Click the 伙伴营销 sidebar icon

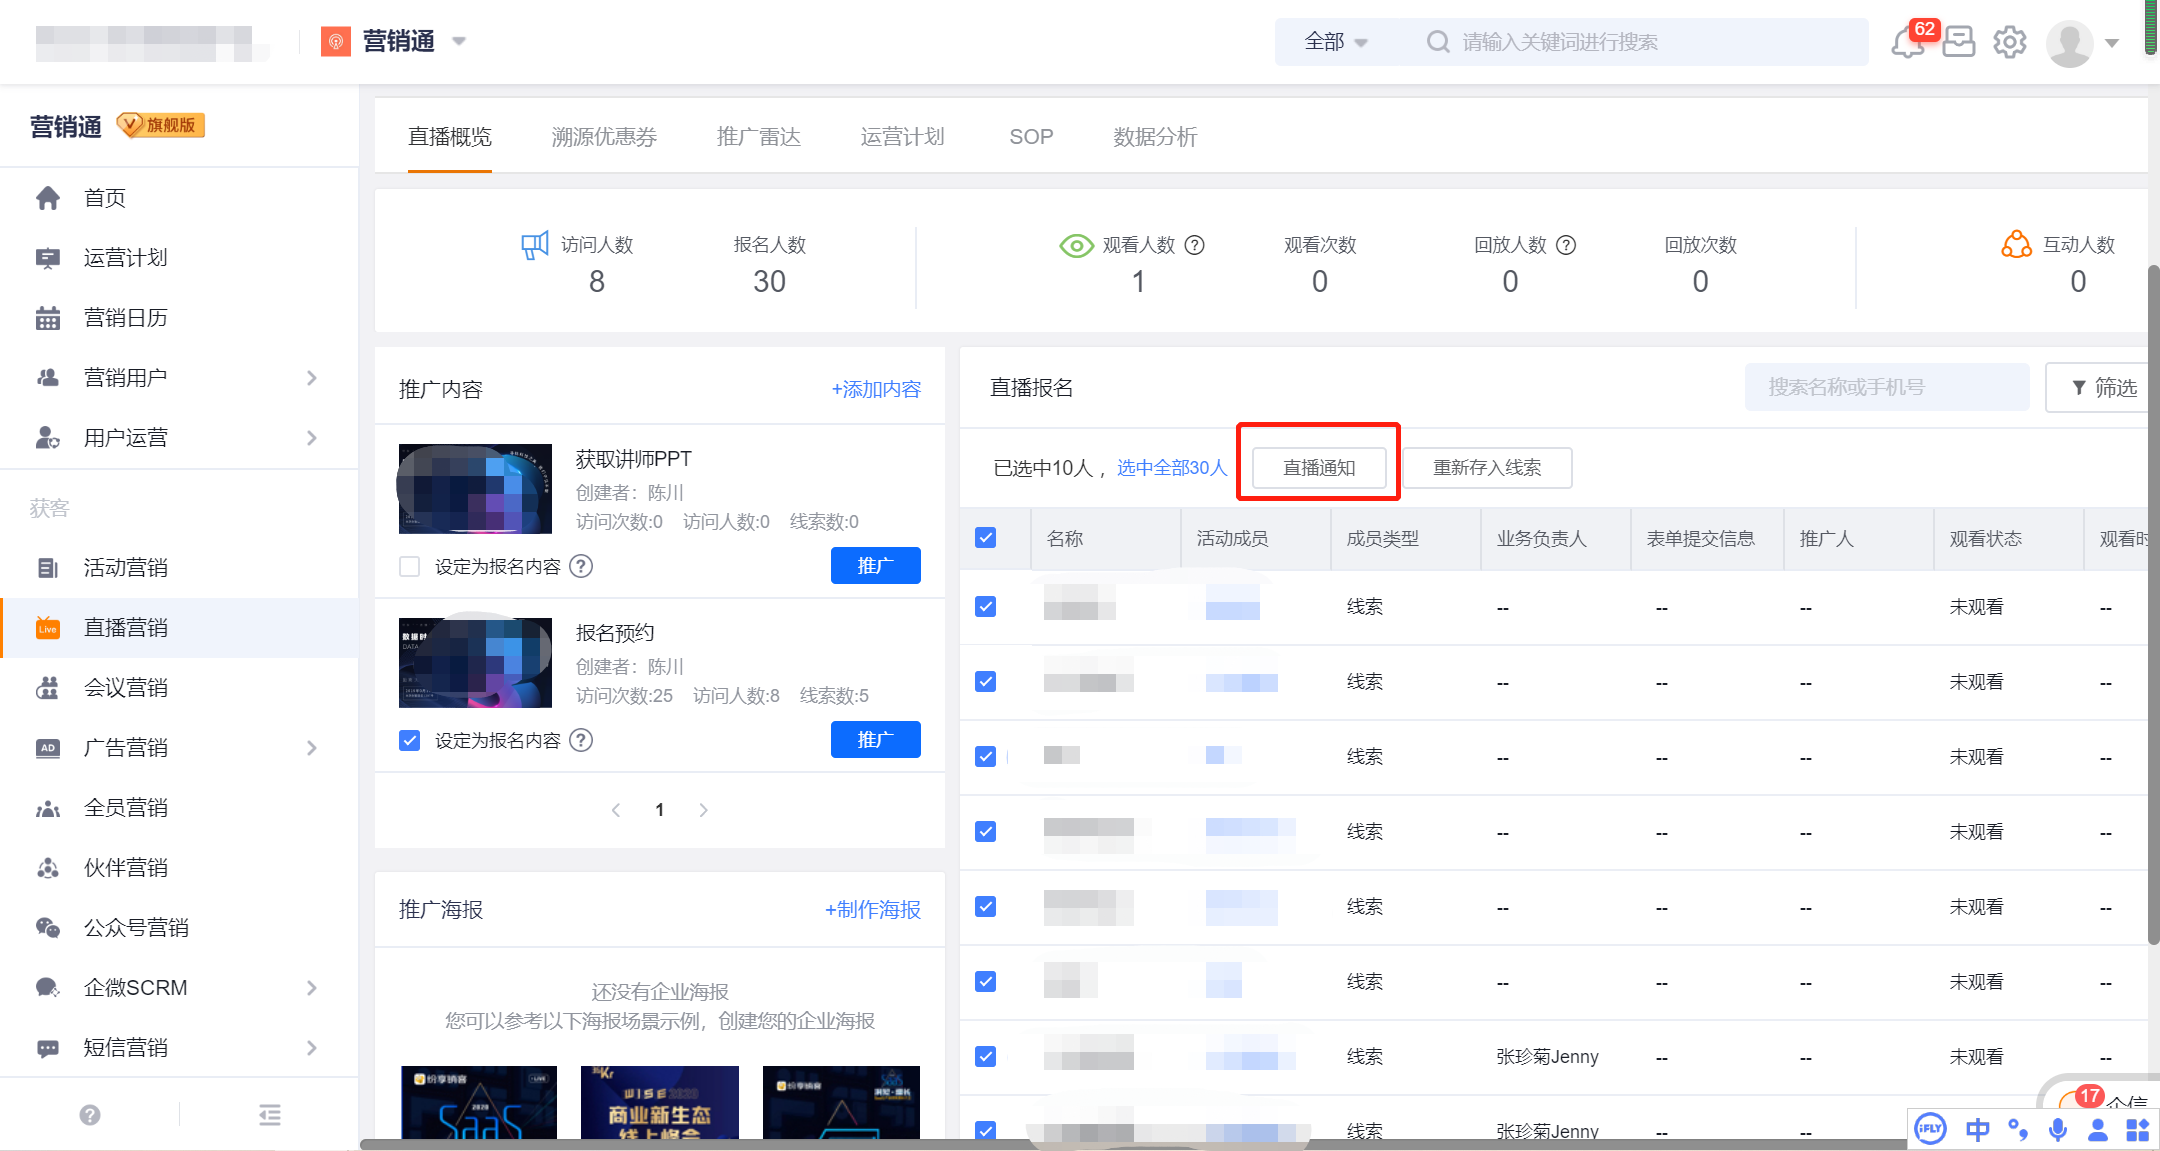(x=48, y=868)
